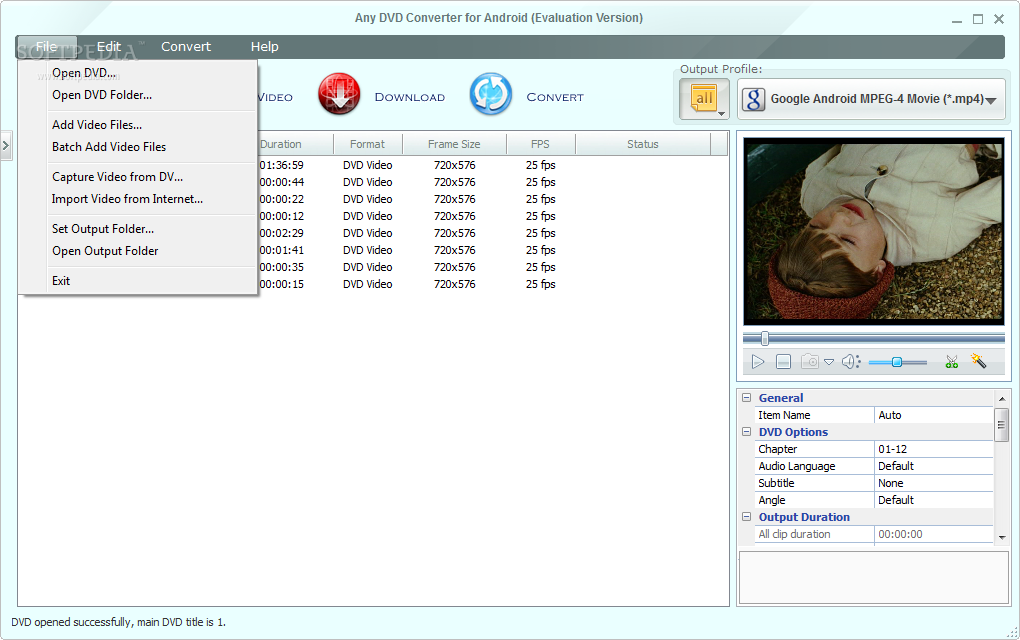Image resolution: width=1020 pixels, height=640 pixels.
Task: Open the Help menu
Action: click(x=265, y=46)
